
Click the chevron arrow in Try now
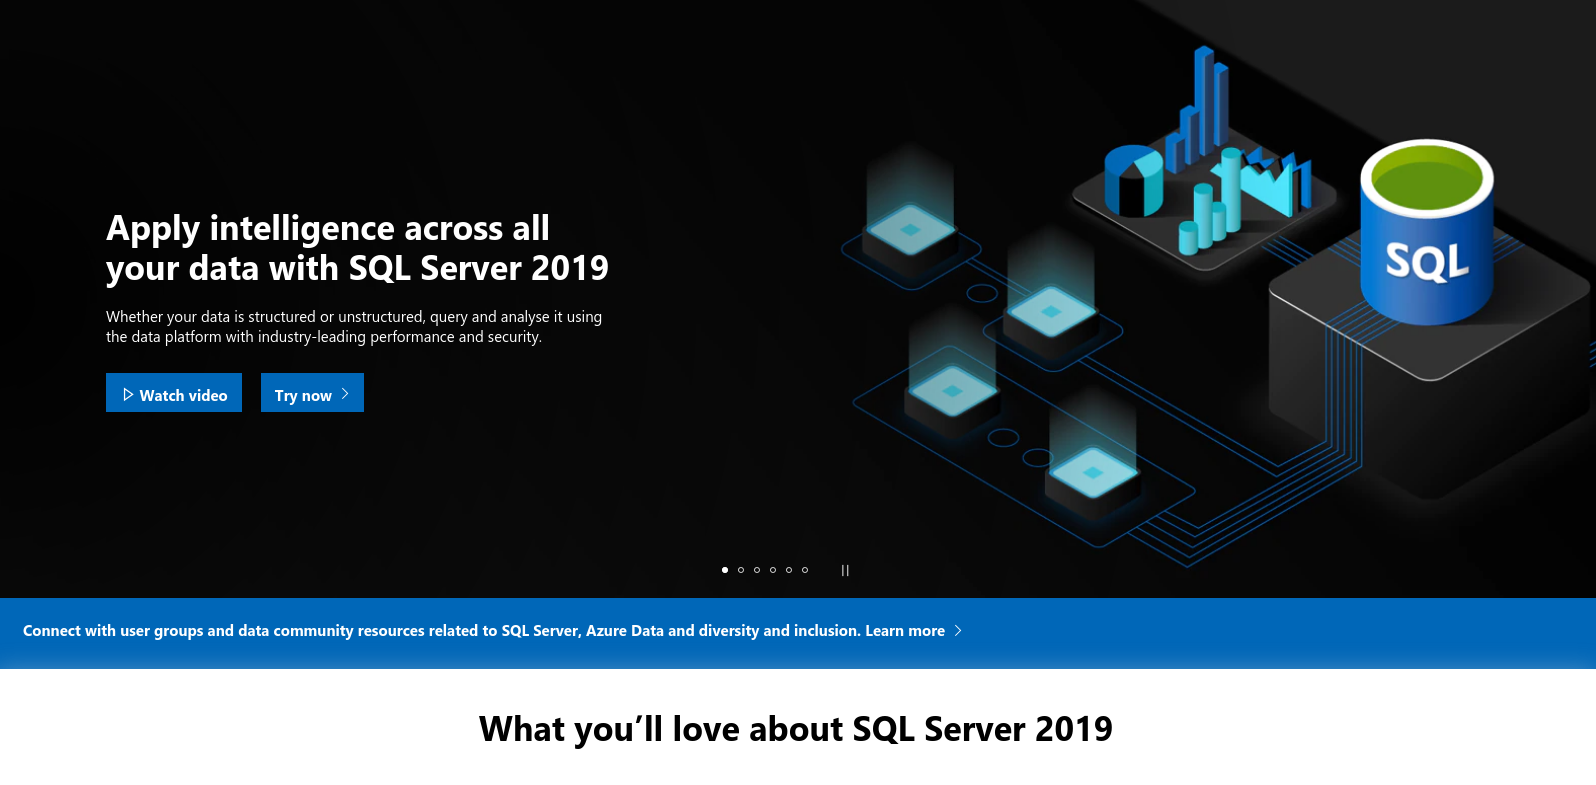pos(345,394)
